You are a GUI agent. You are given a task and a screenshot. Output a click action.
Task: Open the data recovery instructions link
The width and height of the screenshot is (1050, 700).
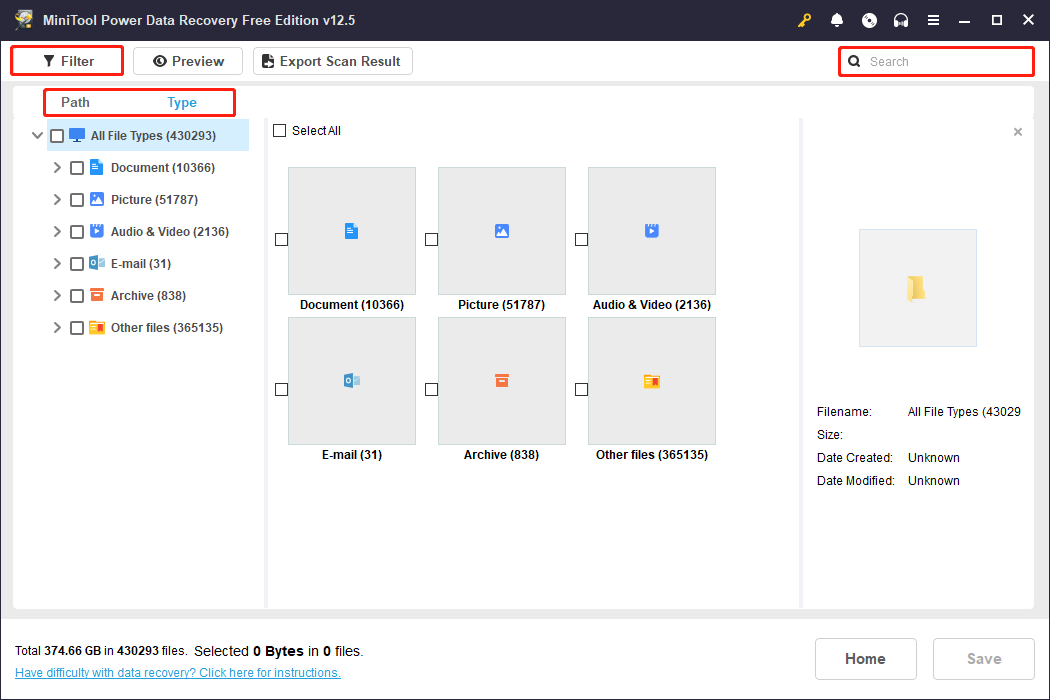pos(178,673)
